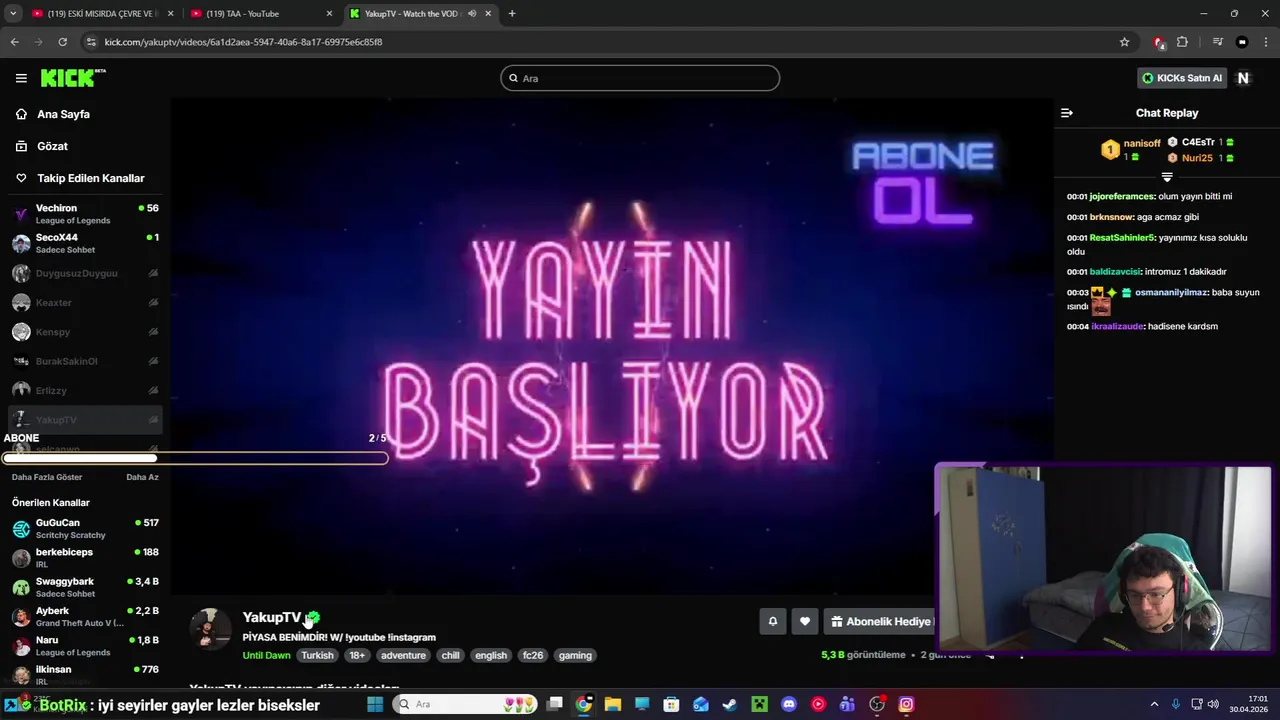
Task: Bookmark this page with star icon
Action: pyautogui.click(x=1124, y=42)
